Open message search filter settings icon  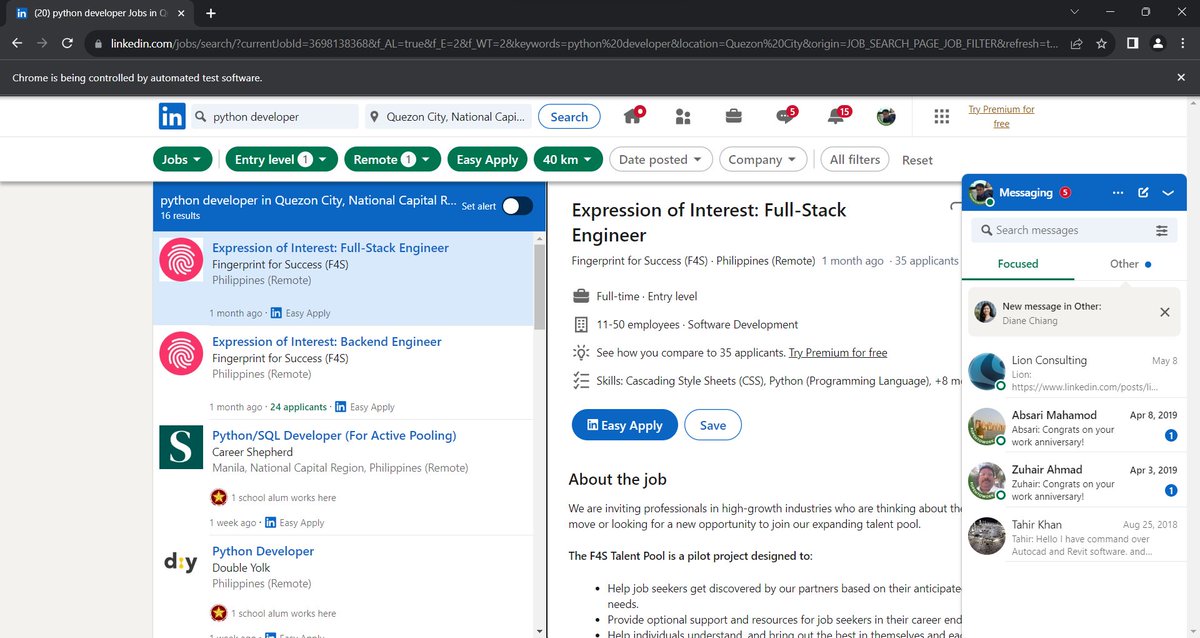[1162, 230]
